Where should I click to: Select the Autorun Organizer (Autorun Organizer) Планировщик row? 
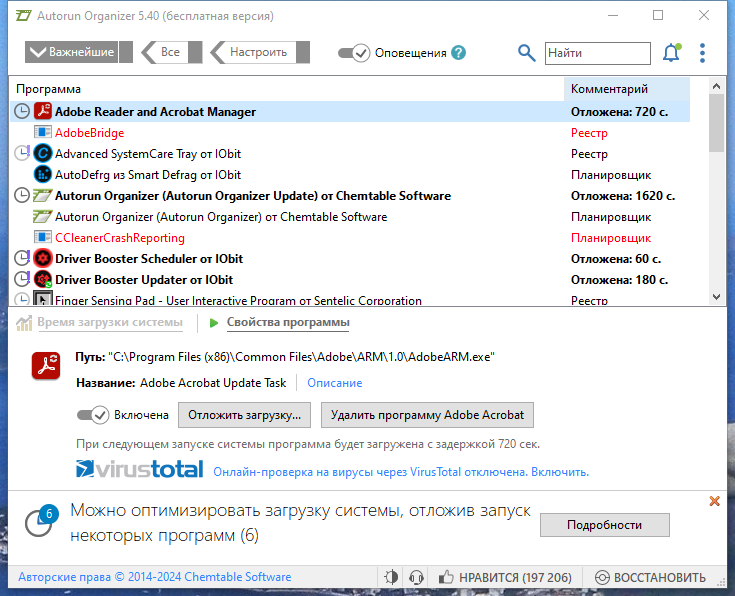click(x=350, y=217)
